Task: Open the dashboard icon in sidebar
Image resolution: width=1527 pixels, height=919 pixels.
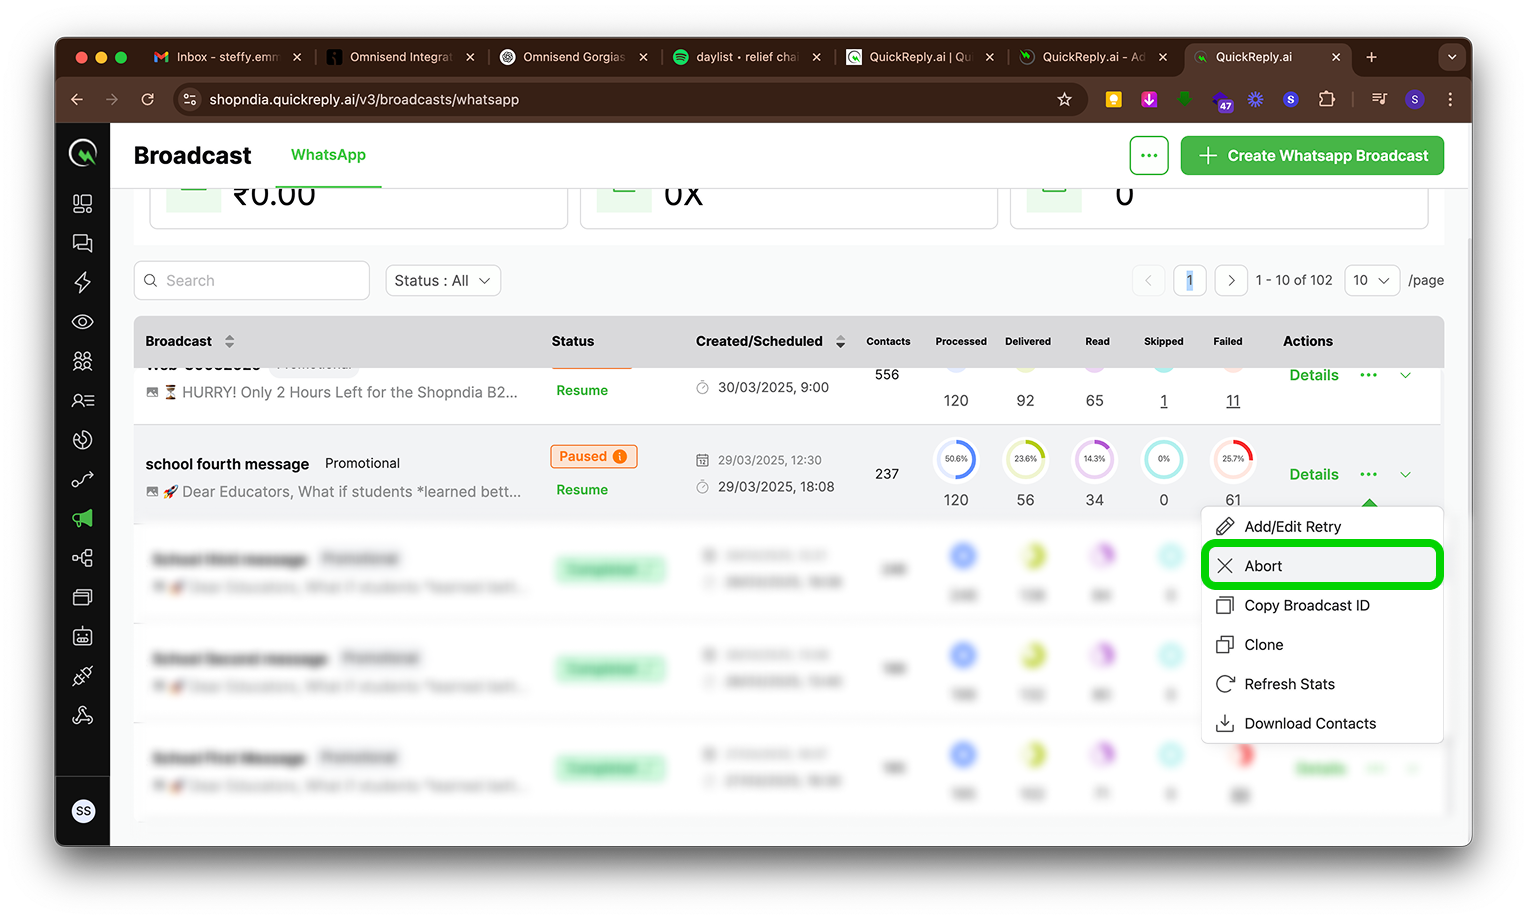Action: [x=83, y=204]
